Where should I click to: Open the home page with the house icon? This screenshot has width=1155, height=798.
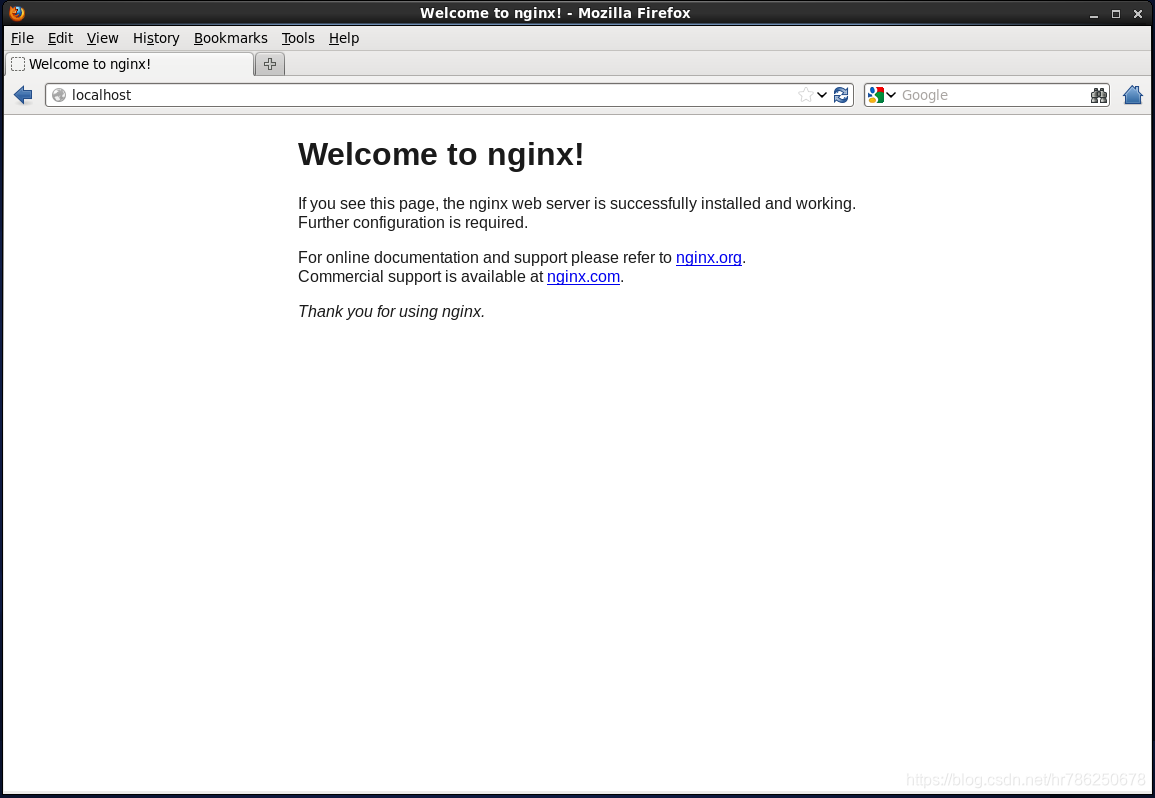tap(1132, 95)
